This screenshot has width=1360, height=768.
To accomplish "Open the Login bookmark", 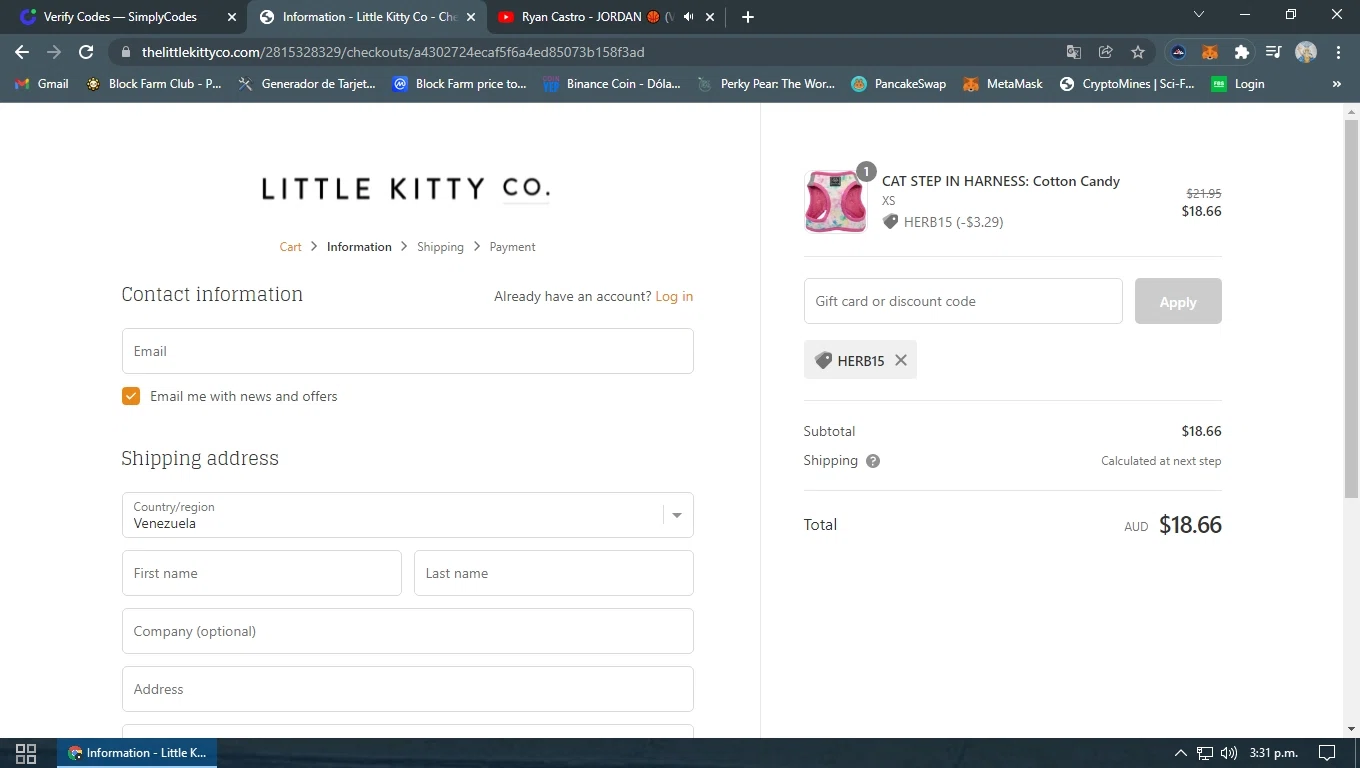I will [1238, 84].
